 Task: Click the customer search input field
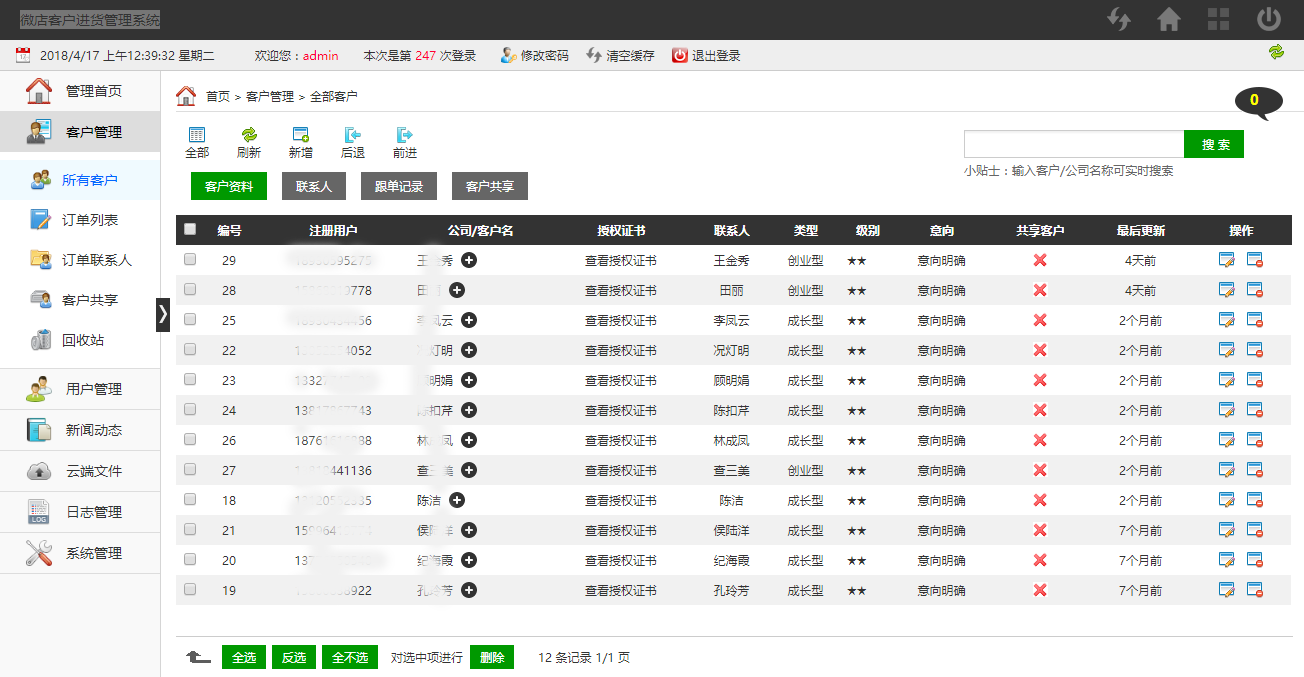click(1074, 144)
